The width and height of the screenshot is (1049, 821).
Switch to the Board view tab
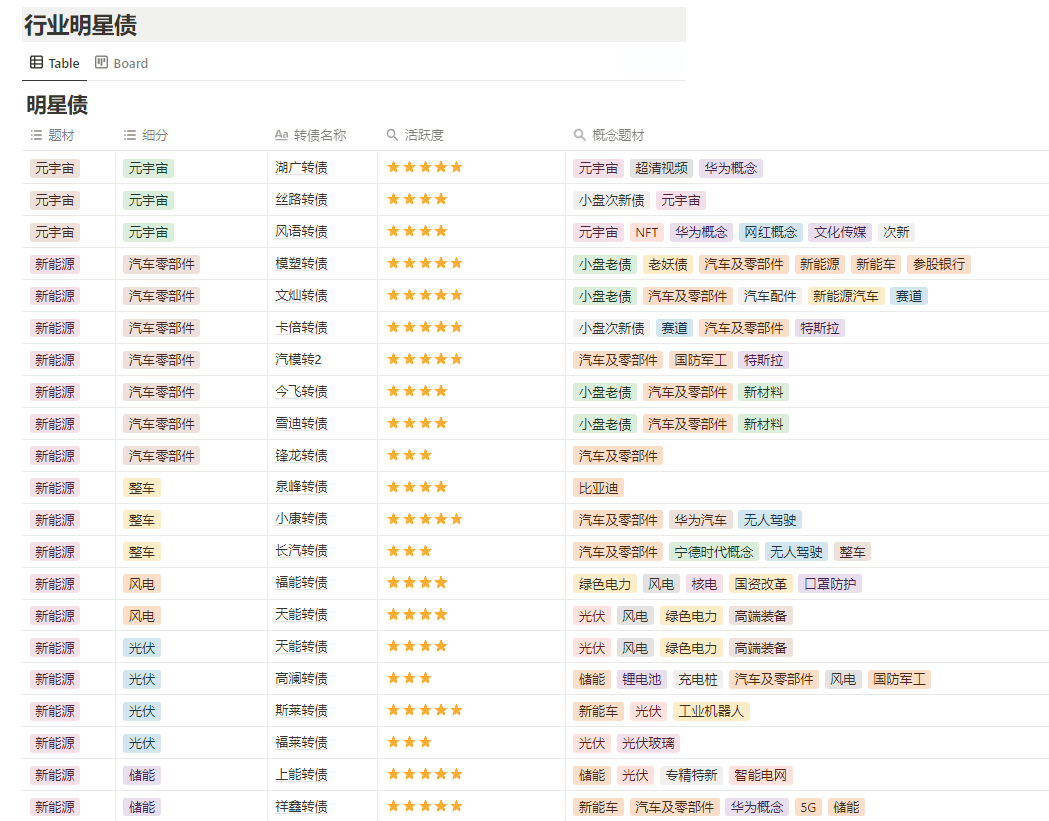click(x=121, y=64)
